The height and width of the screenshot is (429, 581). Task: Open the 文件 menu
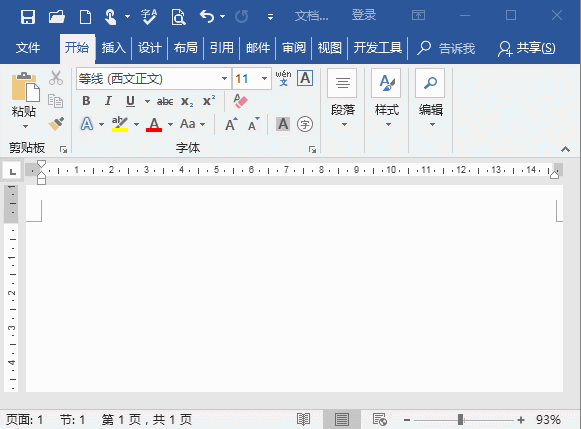click(x=28, y=48)
